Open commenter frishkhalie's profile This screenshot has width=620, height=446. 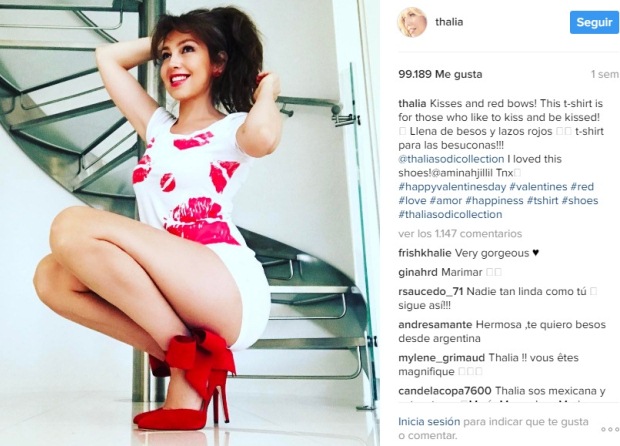click(425, 253)
